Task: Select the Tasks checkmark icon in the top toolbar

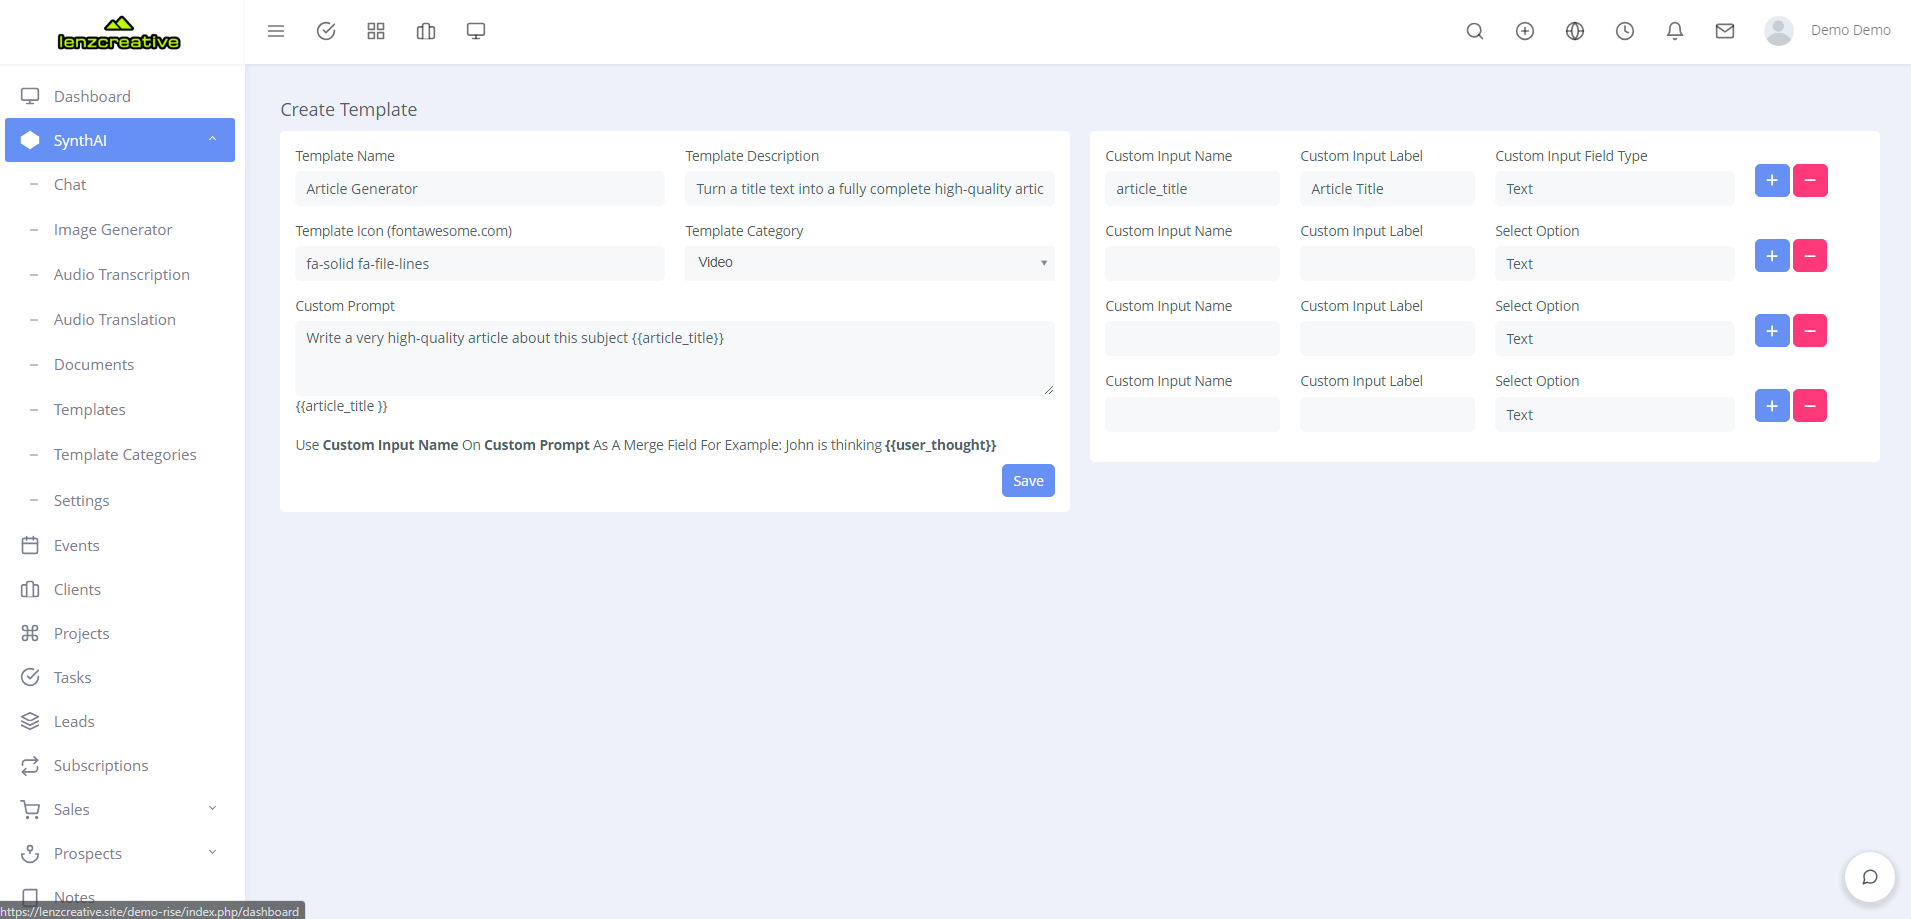Action: point(326,31)
